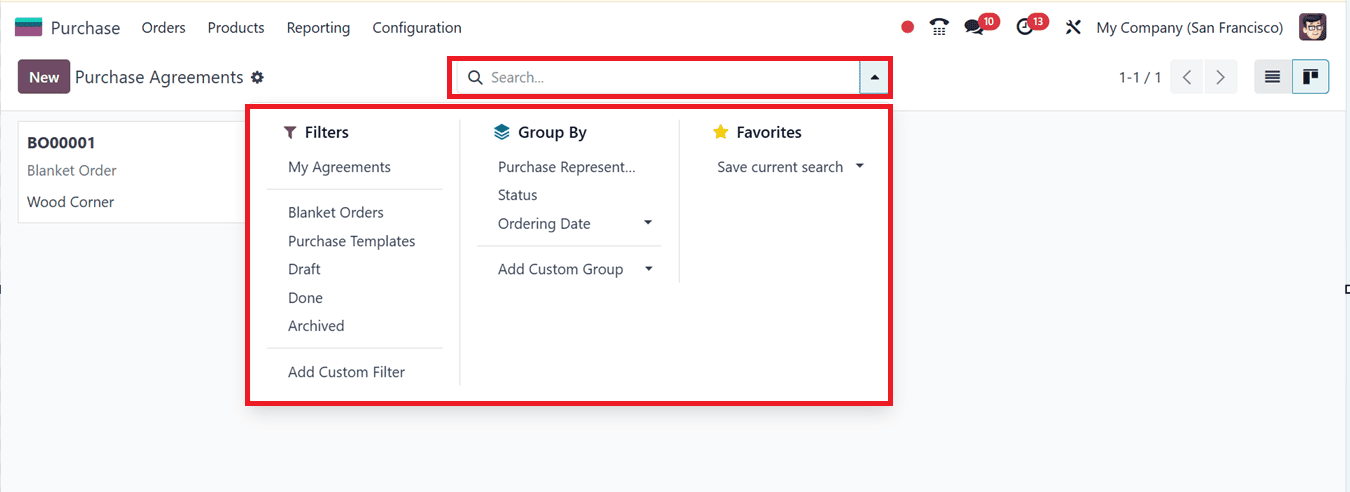This screenshot has width=1350, height=492.
Task: Open the Reporting menu
Action: [318, 27]
